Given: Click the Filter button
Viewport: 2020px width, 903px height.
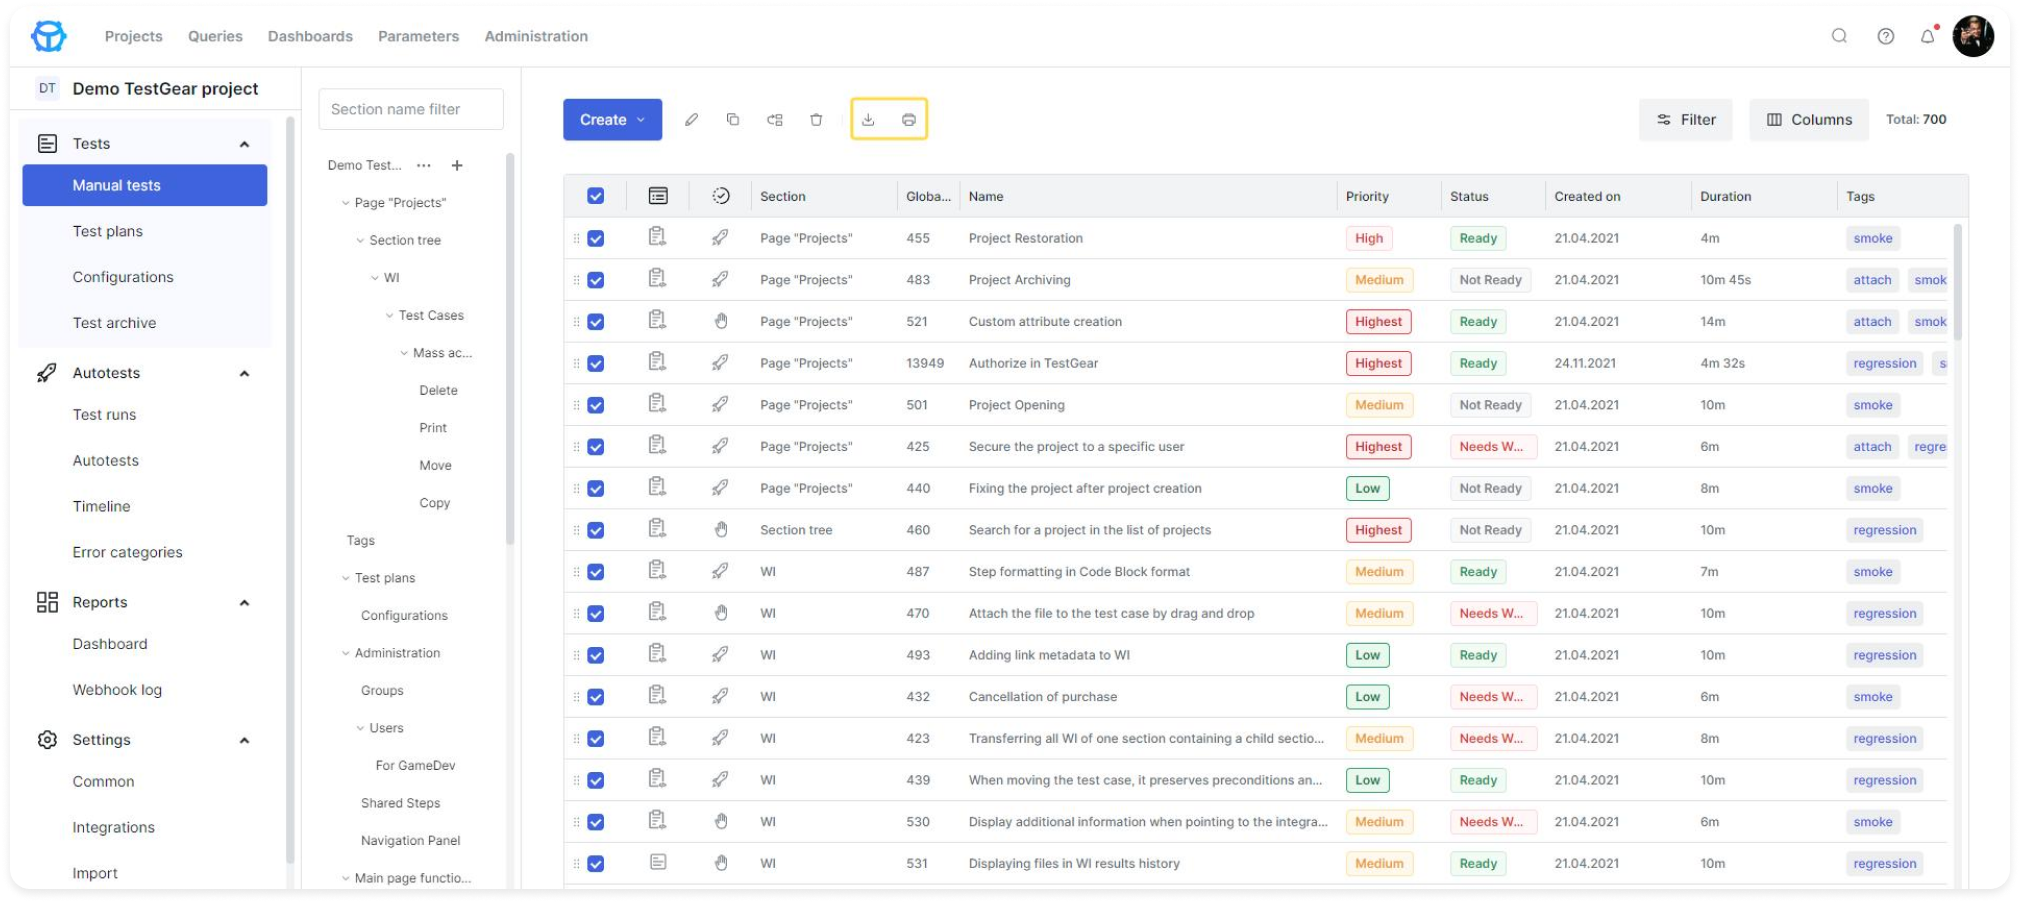Looking at the screenshot, I should (1685, 119).
